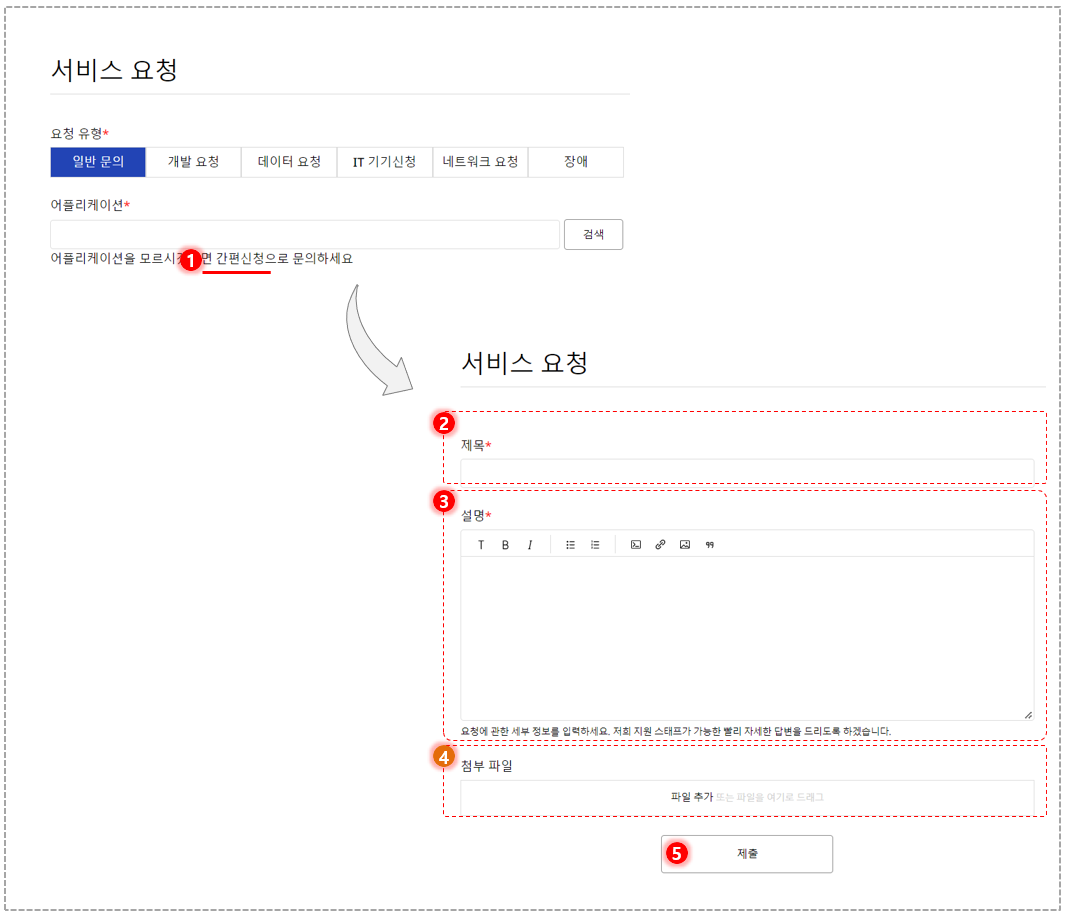Open the text size T tool
Viewport: 1068px width, 918px height.
click(x=481, y=545)
